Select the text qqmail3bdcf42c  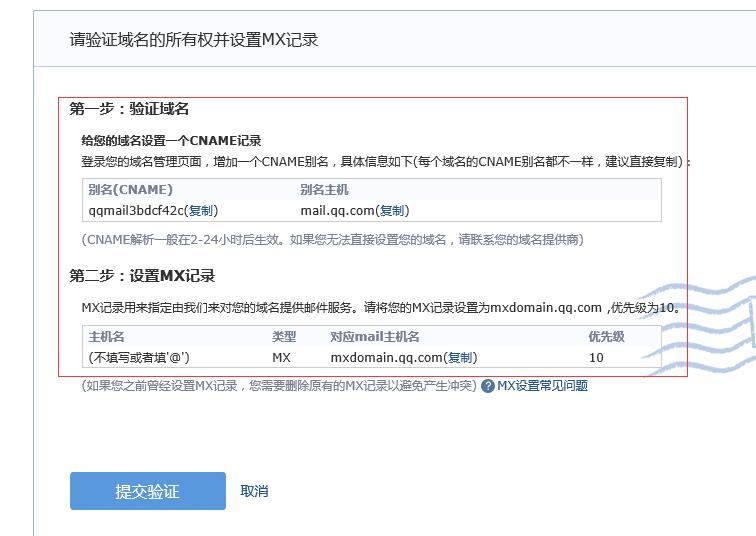click(x=136, y=211)
